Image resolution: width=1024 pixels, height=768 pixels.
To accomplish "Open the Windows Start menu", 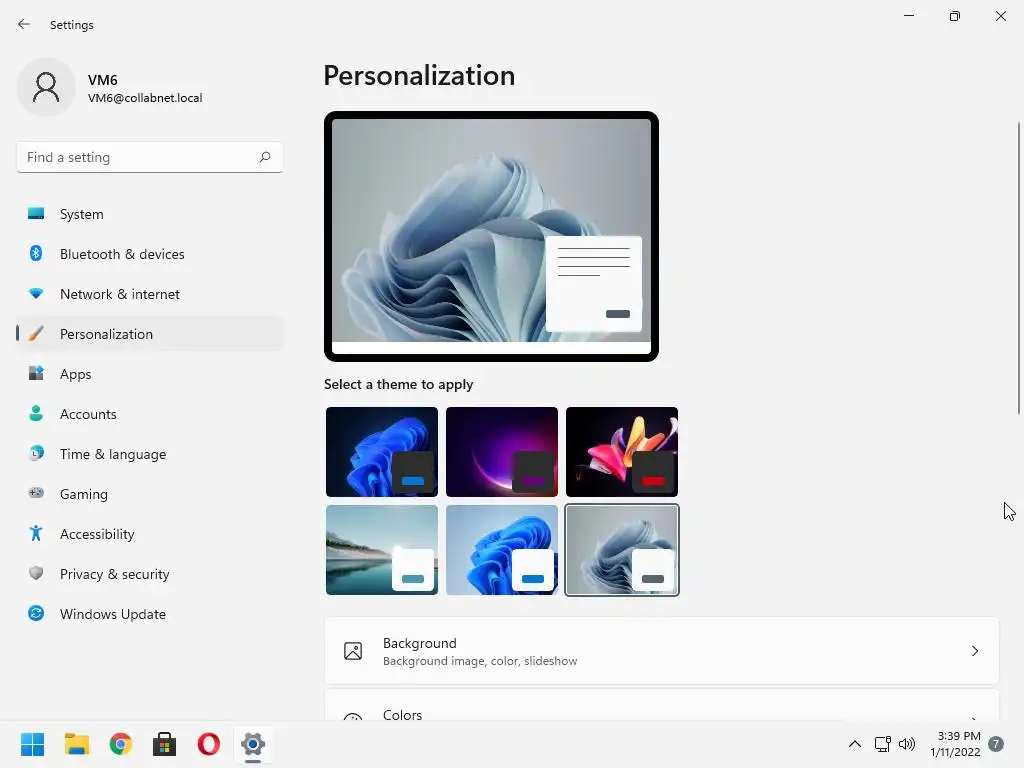I will click(33, 744).
